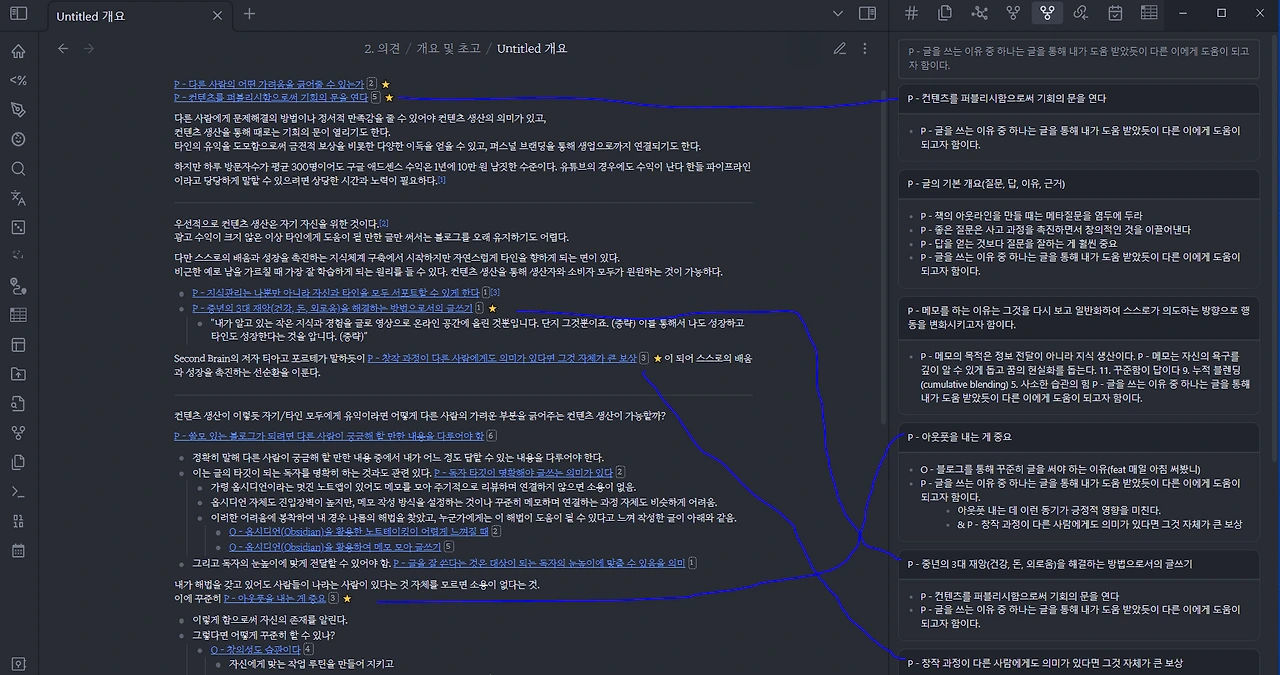Click footnote [2] after '자기 자신을 위한 것이다'
The height and width of the screenshot is (675, 1280).
(384, 223)
